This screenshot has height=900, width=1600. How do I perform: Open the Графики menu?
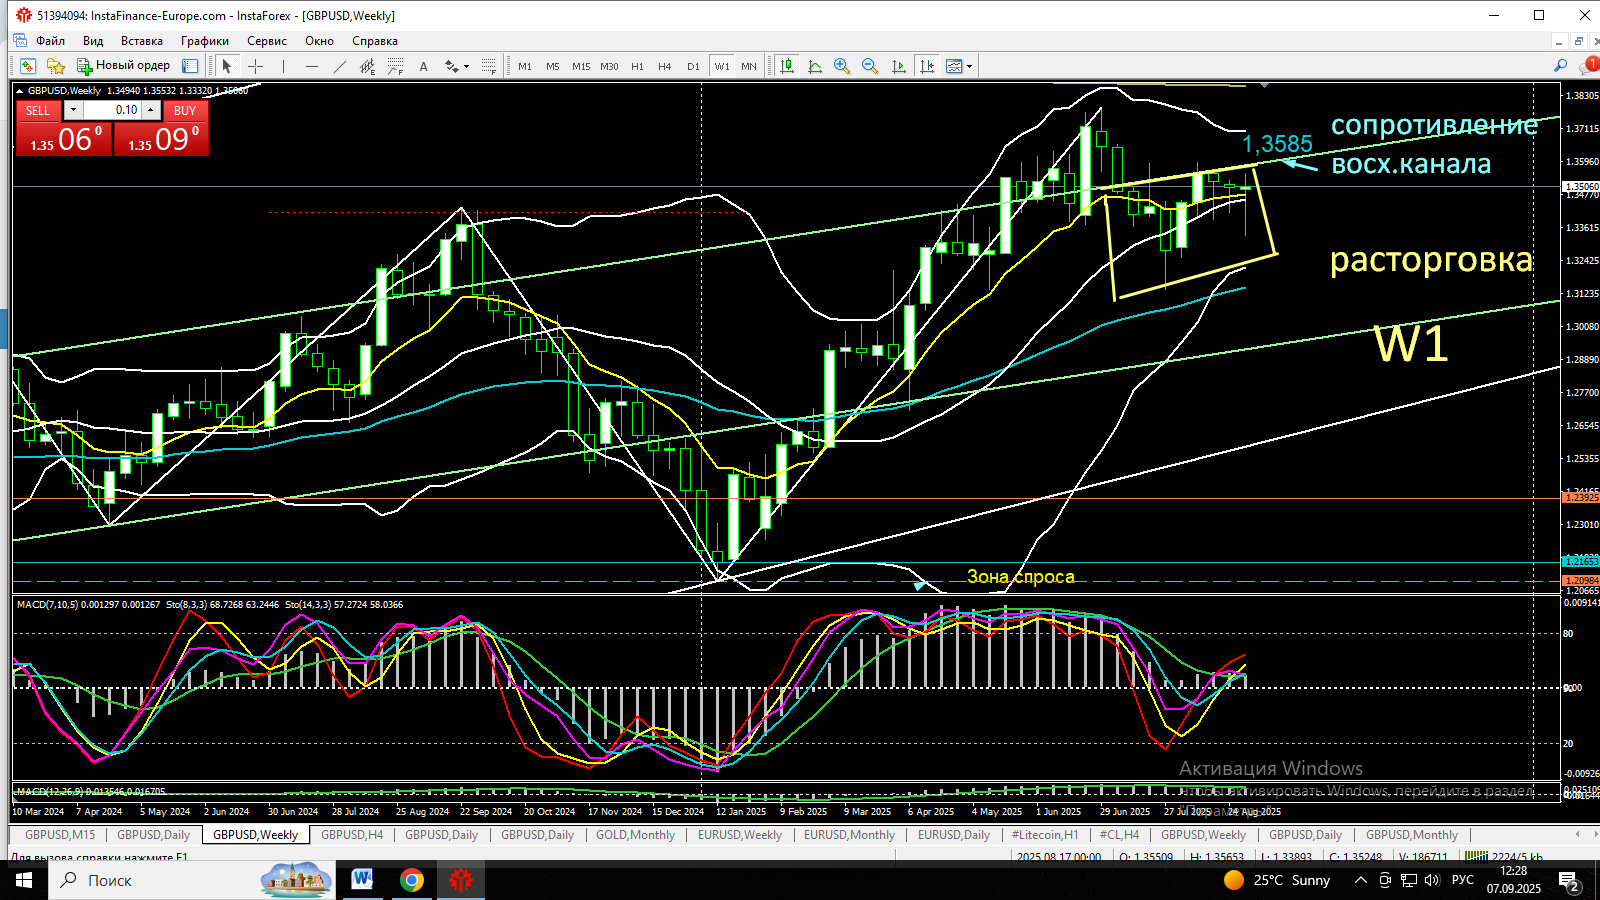click(205, 41)
